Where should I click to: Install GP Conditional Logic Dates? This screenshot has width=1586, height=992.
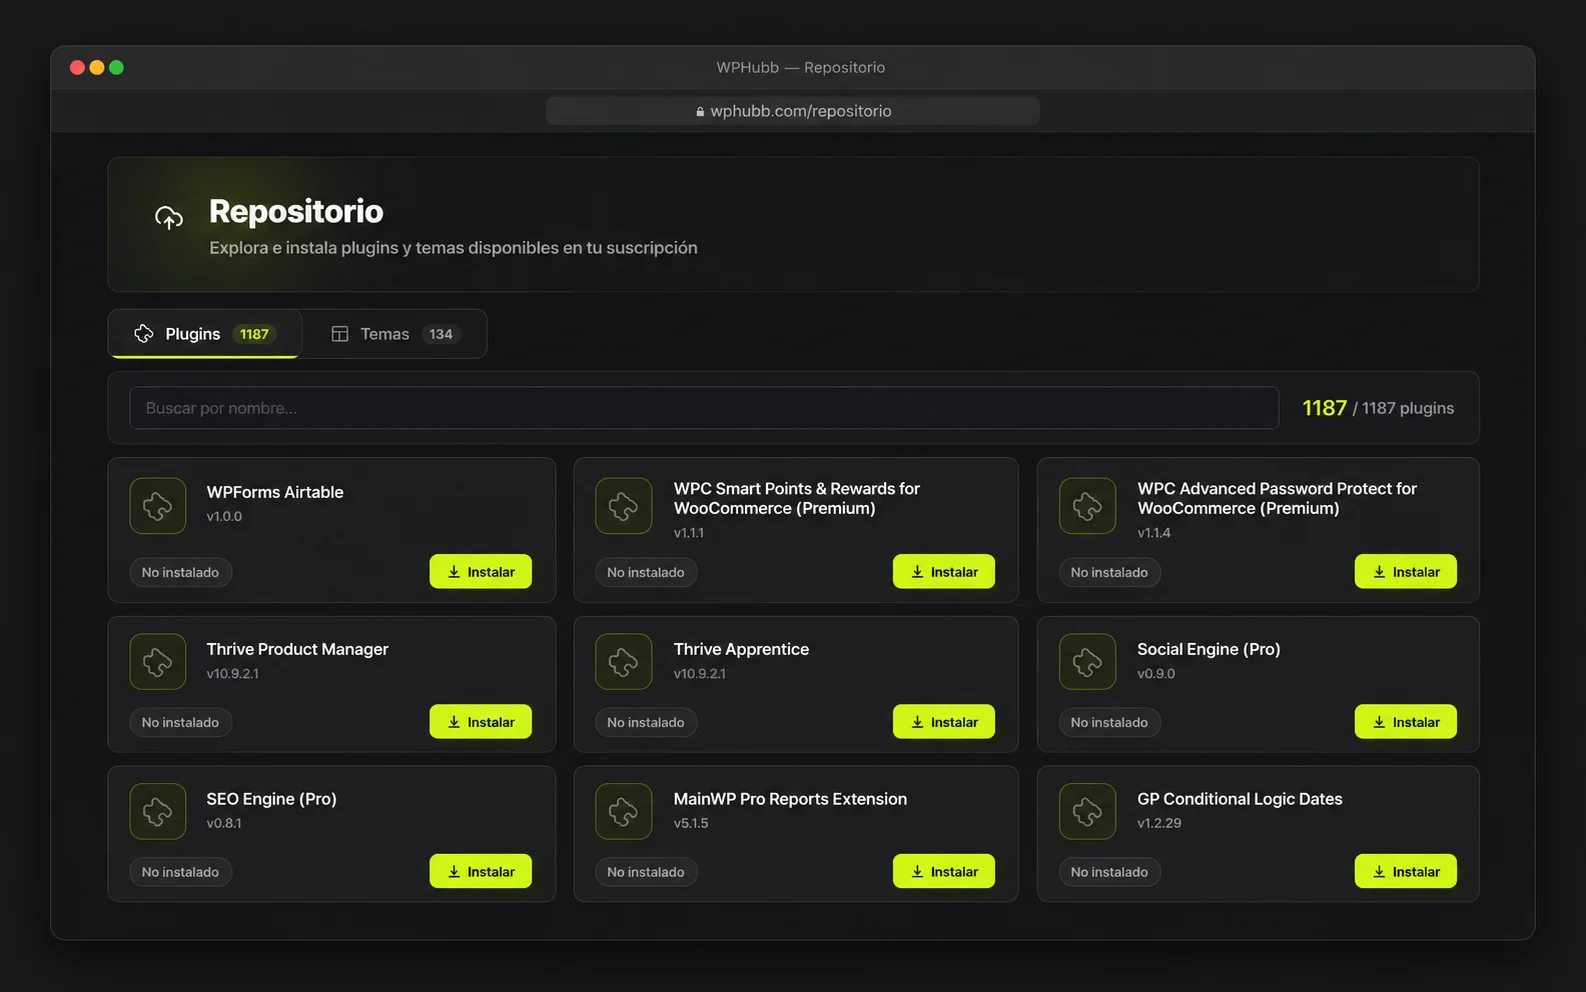1406,872
